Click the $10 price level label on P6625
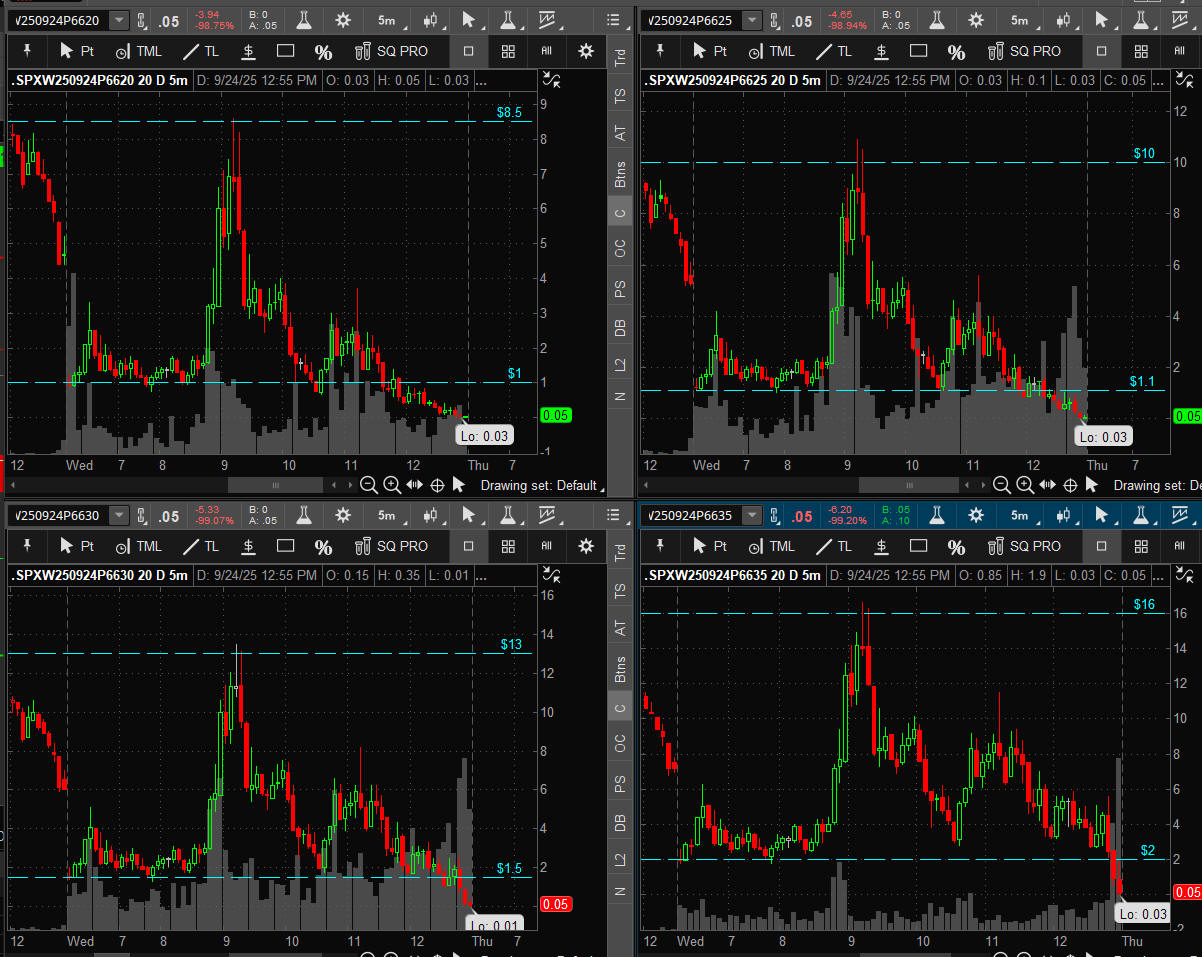The width and height of the screenshot is (1202, 957). pos(1144,153)
